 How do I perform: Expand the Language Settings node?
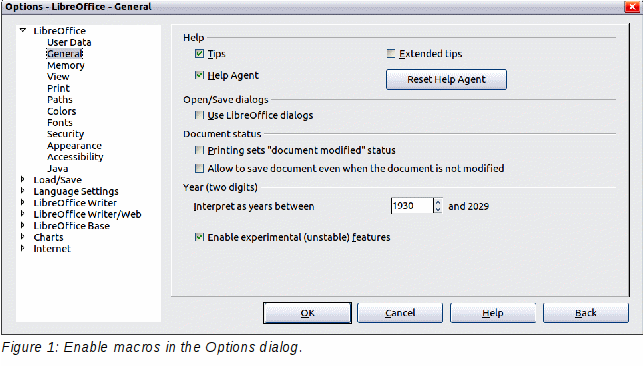(x=23, y=191)
